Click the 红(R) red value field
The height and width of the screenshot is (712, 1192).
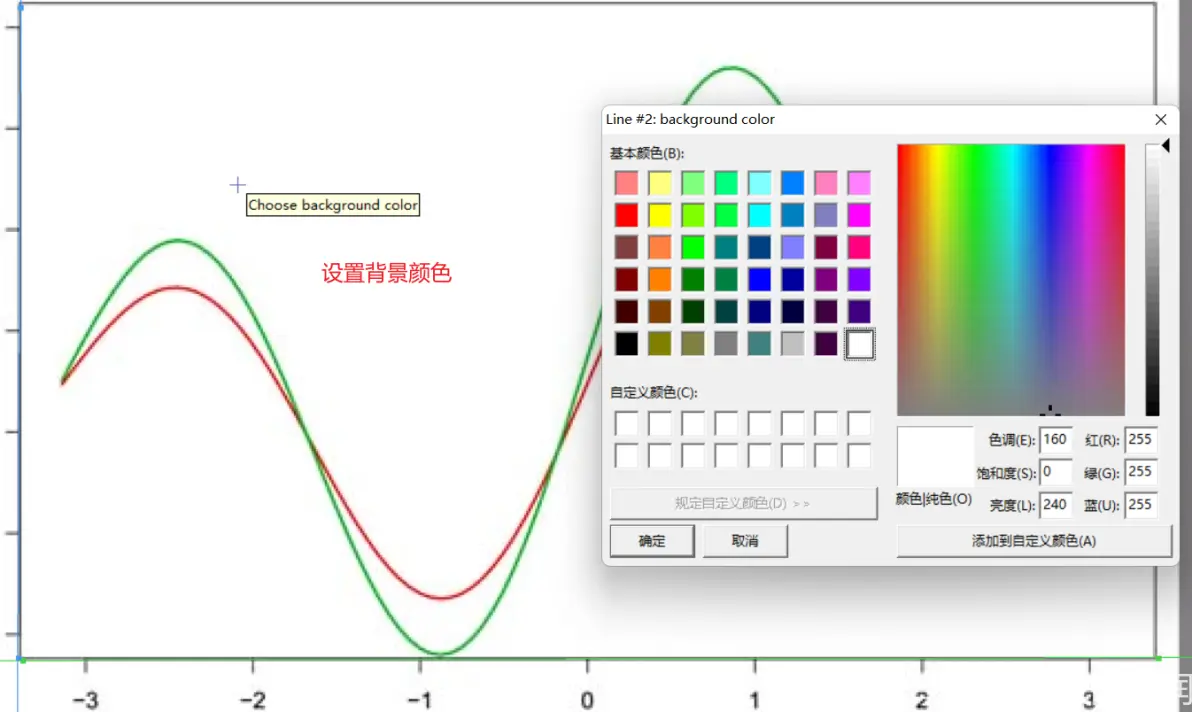pos(1140,440)
